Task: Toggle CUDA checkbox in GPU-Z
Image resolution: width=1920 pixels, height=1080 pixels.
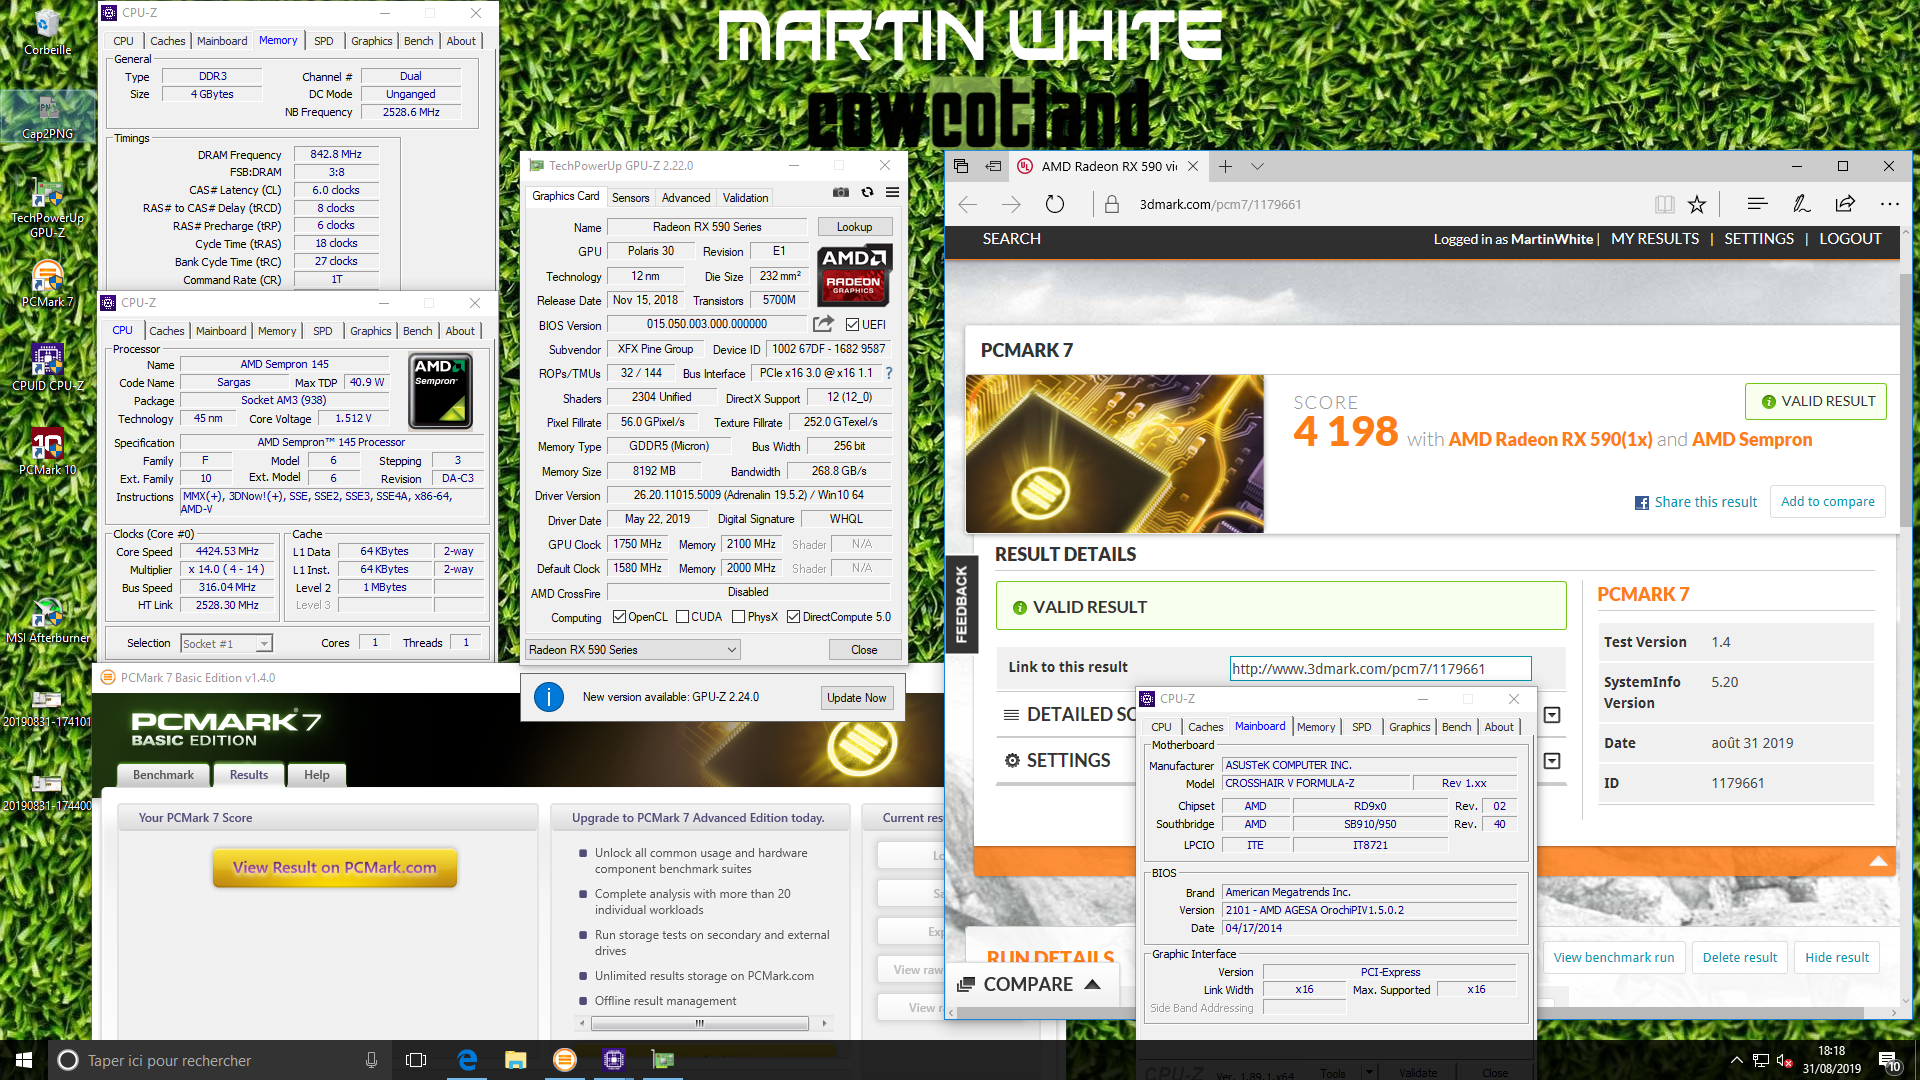Action: 682,617
